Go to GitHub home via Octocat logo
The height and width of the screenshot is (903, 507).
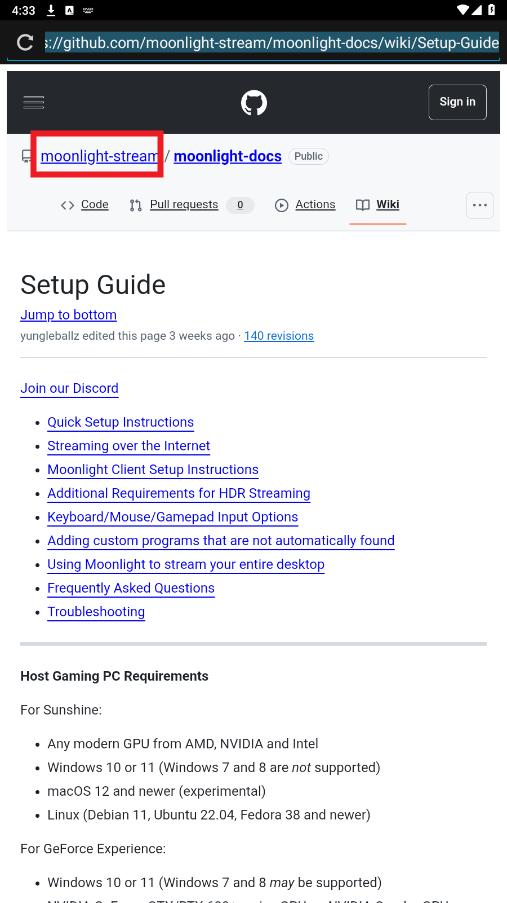pyautogui.click(x=254, y=103)
